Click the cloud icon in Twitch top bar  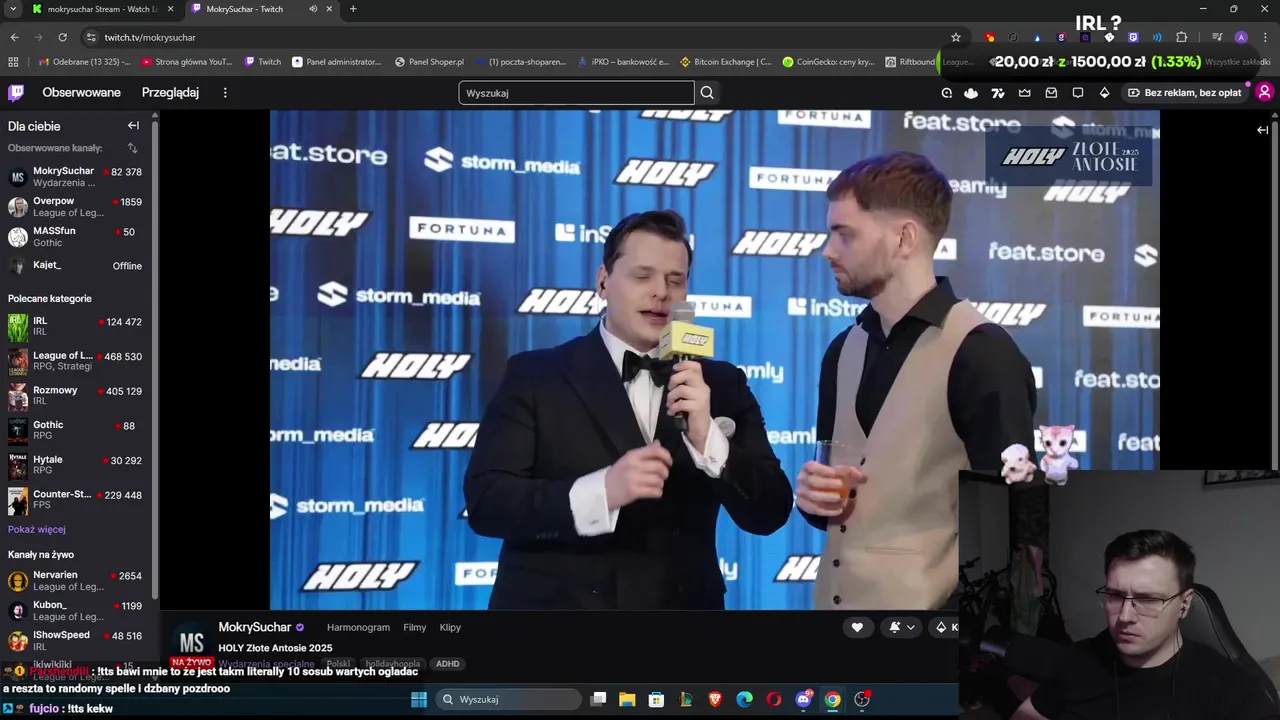tap(971, 93)
